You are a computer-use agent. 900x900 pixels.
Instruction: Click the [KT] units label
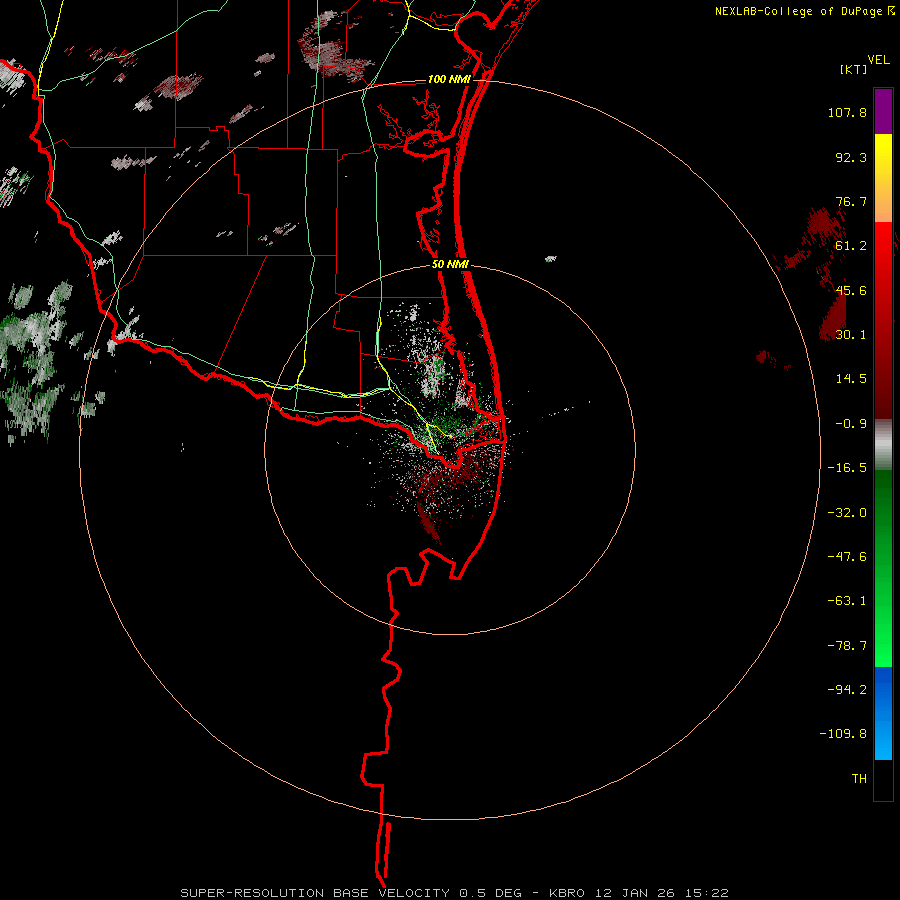pyautogui.click(x=854, y=69)
